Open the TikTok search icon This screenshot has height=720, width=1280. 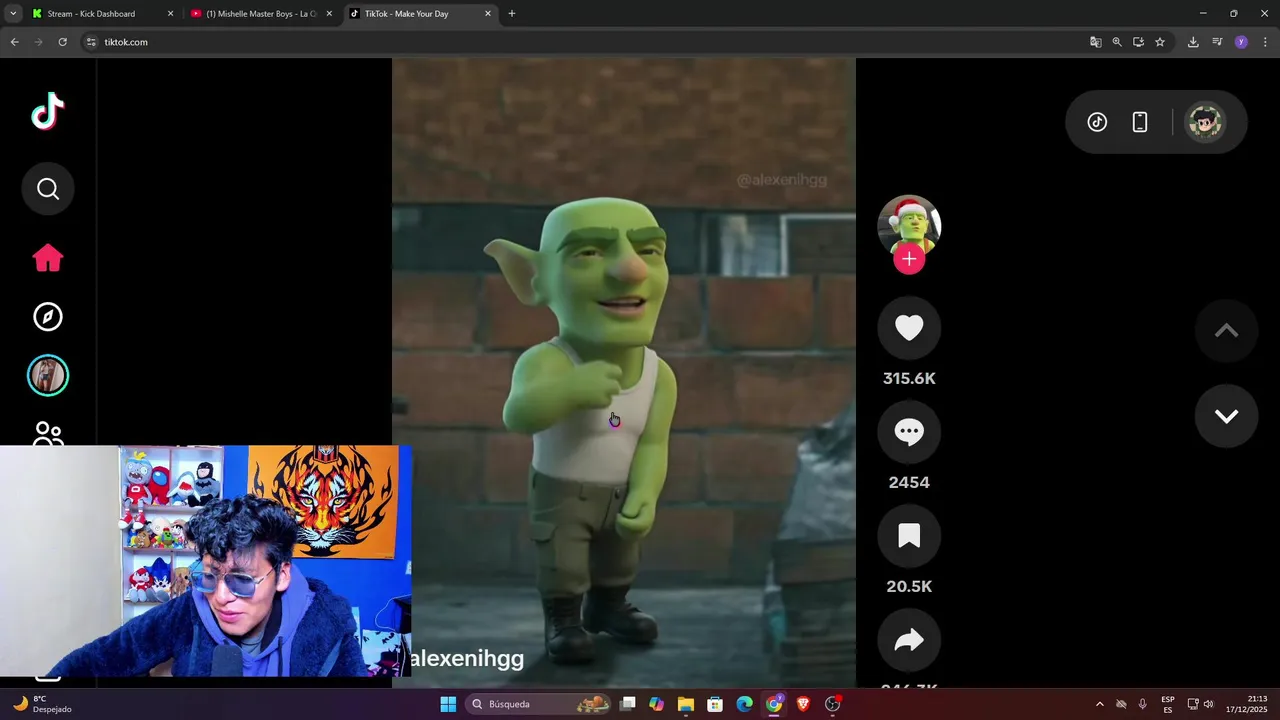point(48,189)
